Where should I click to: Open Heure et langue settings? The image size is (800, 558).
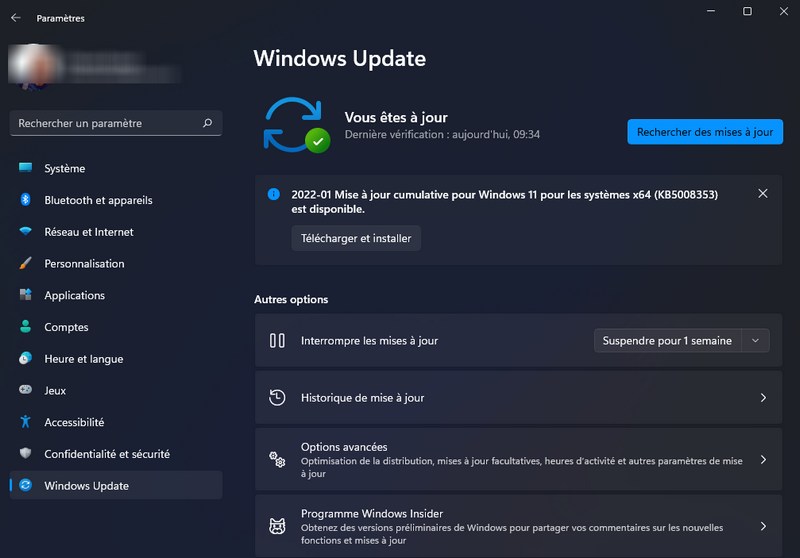tap(116, 359)
